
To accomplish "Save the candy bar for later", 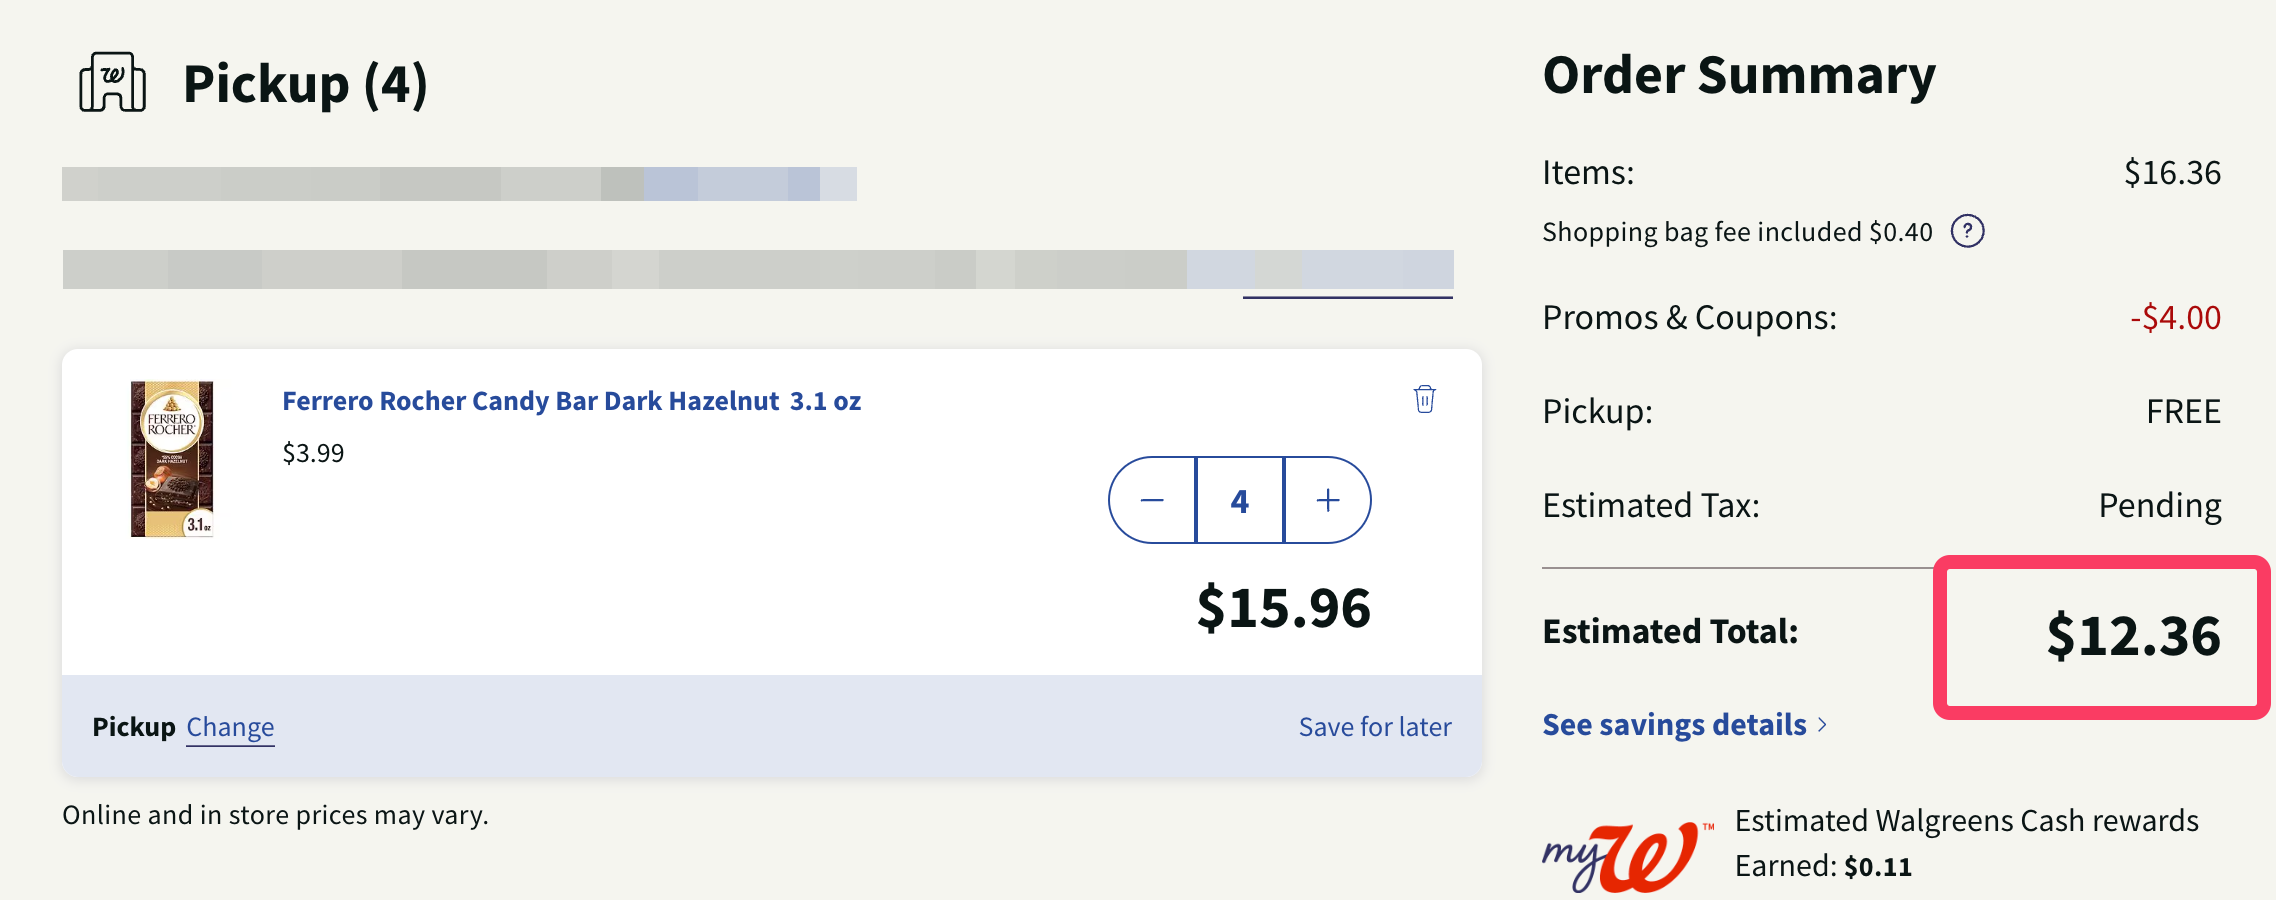I will tap(1375, 726).
